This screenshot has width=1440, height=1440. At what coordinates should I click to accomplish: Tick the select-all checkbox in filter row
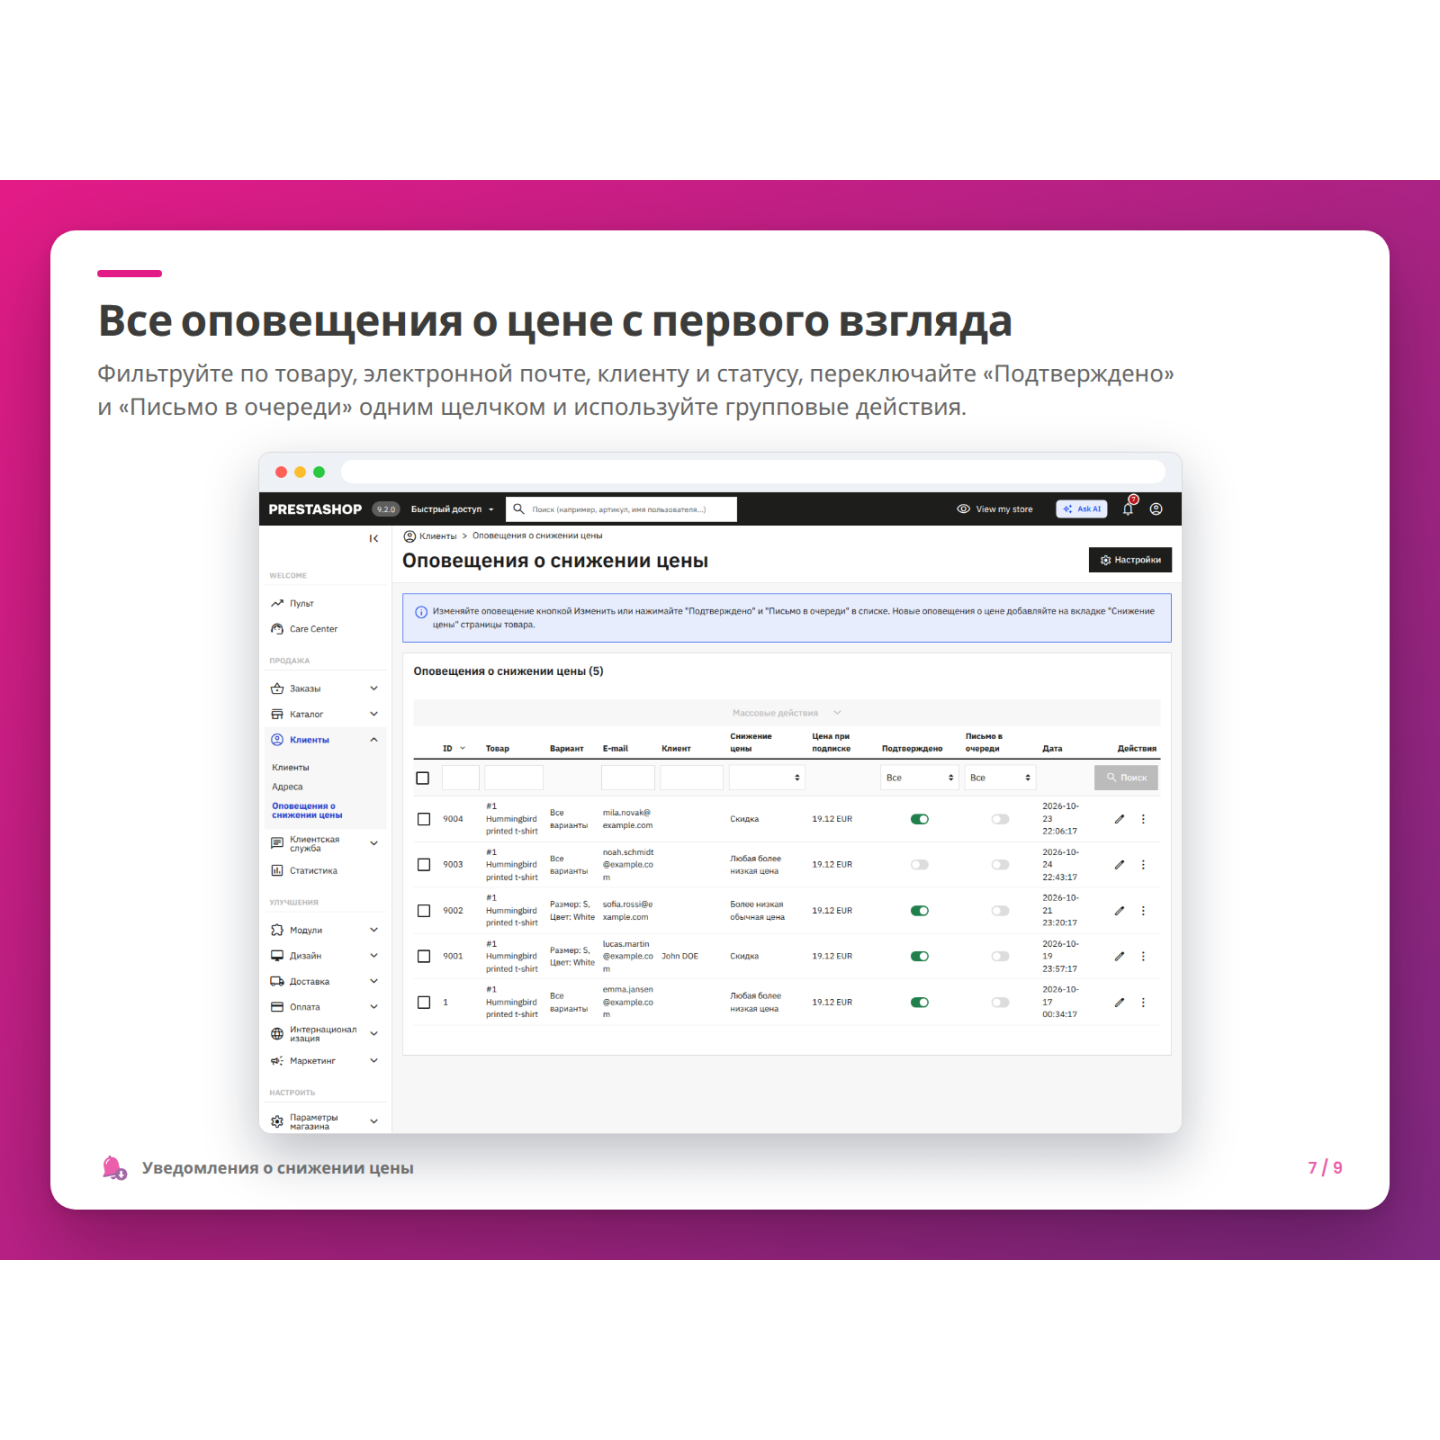coord(423,778)
